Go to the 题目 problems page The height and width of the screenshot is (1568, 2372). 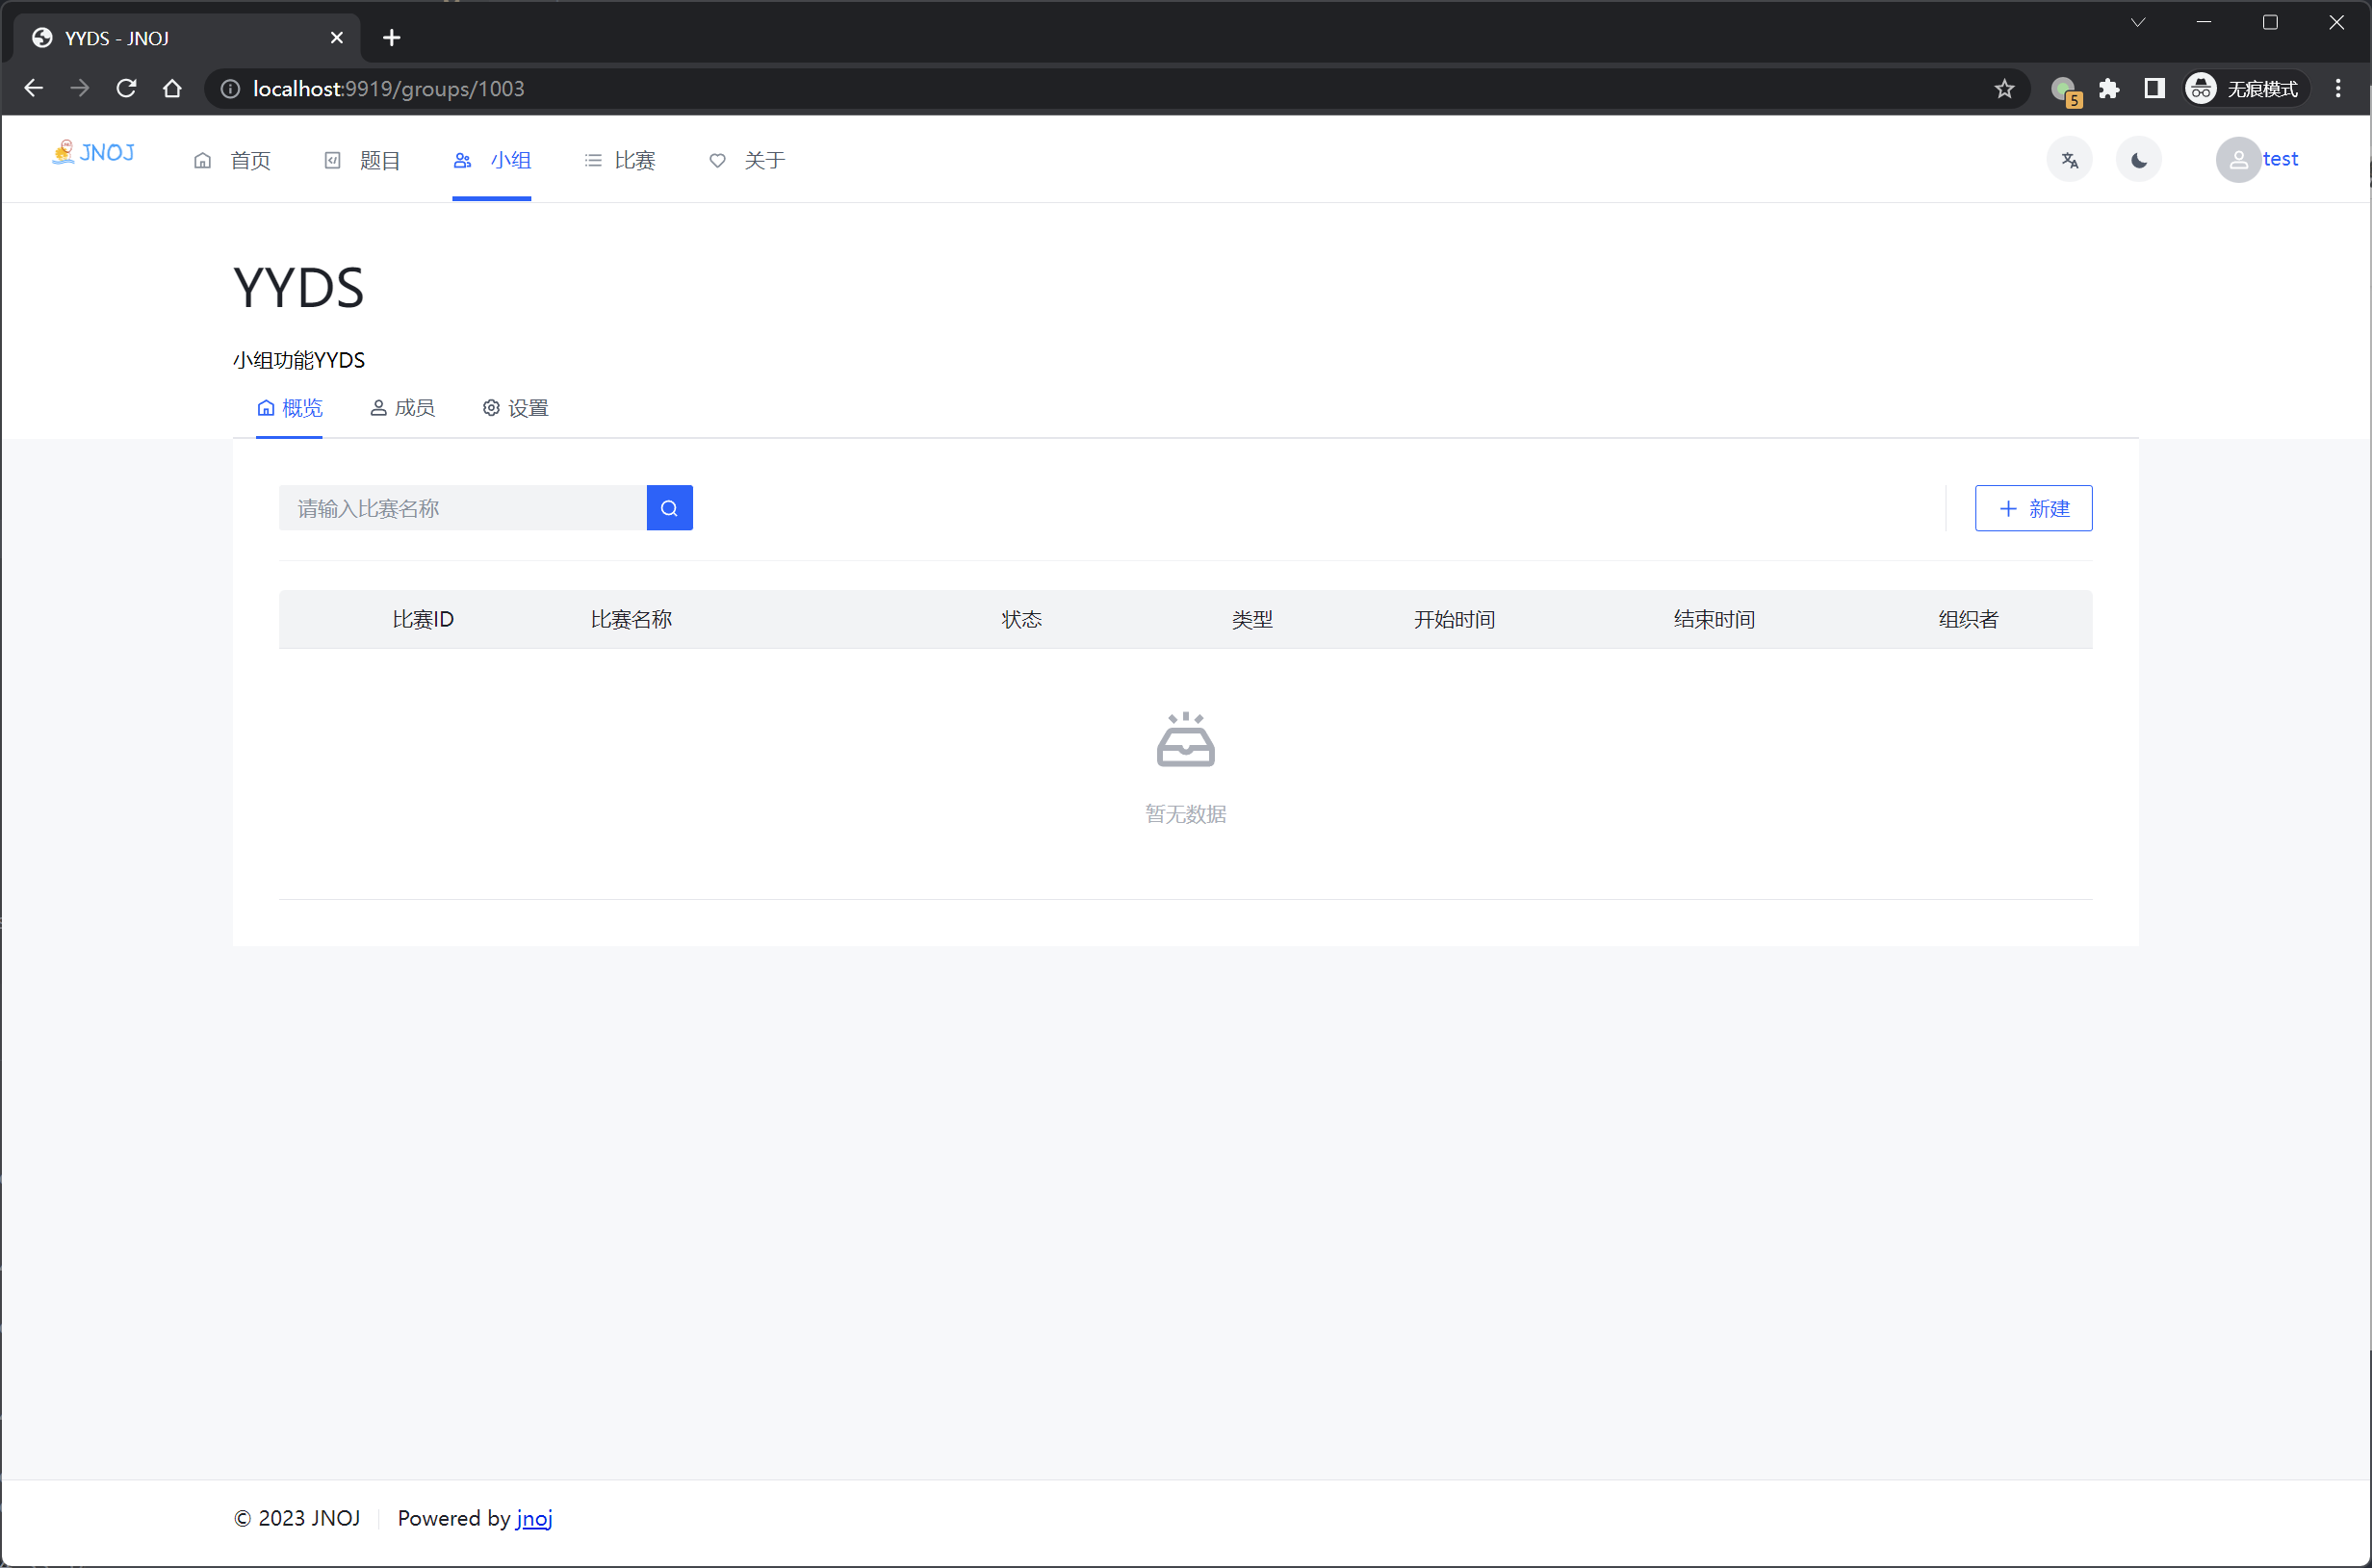(362, 160)
